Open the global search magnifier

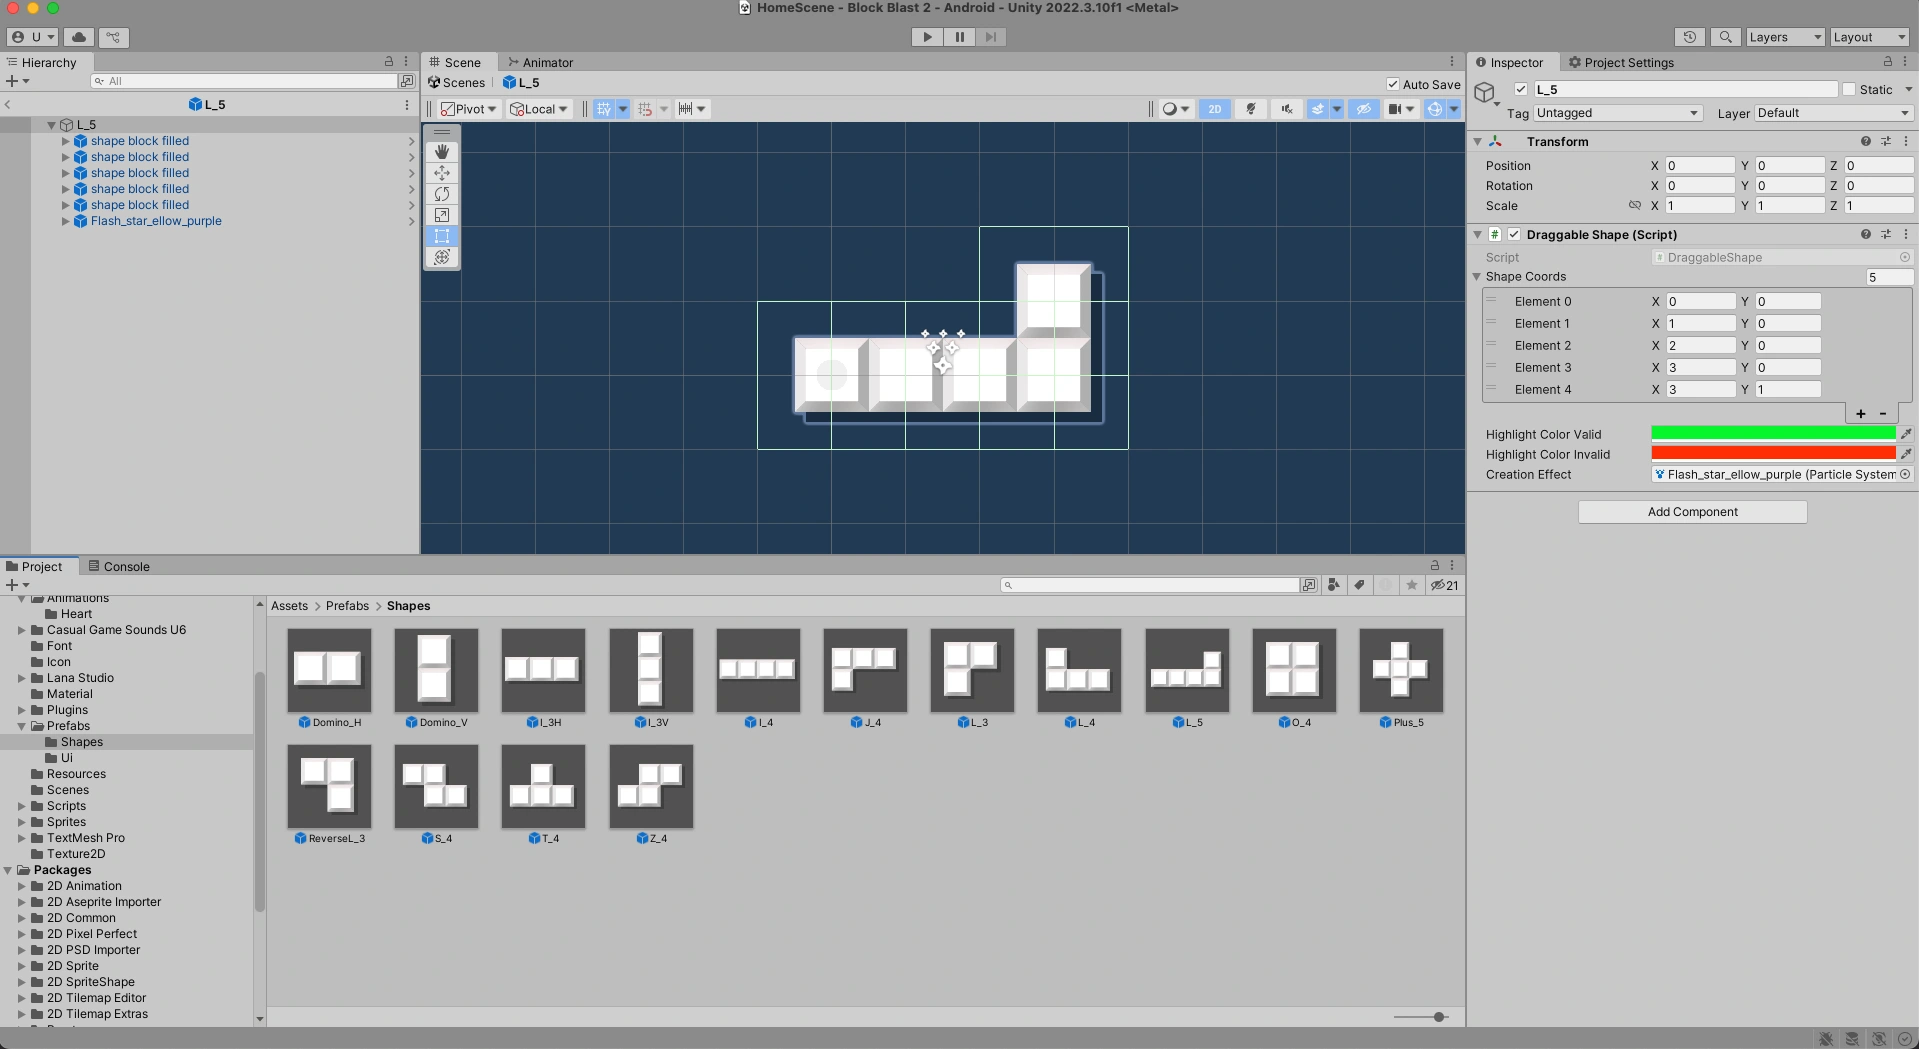[x=1725, y=37]
